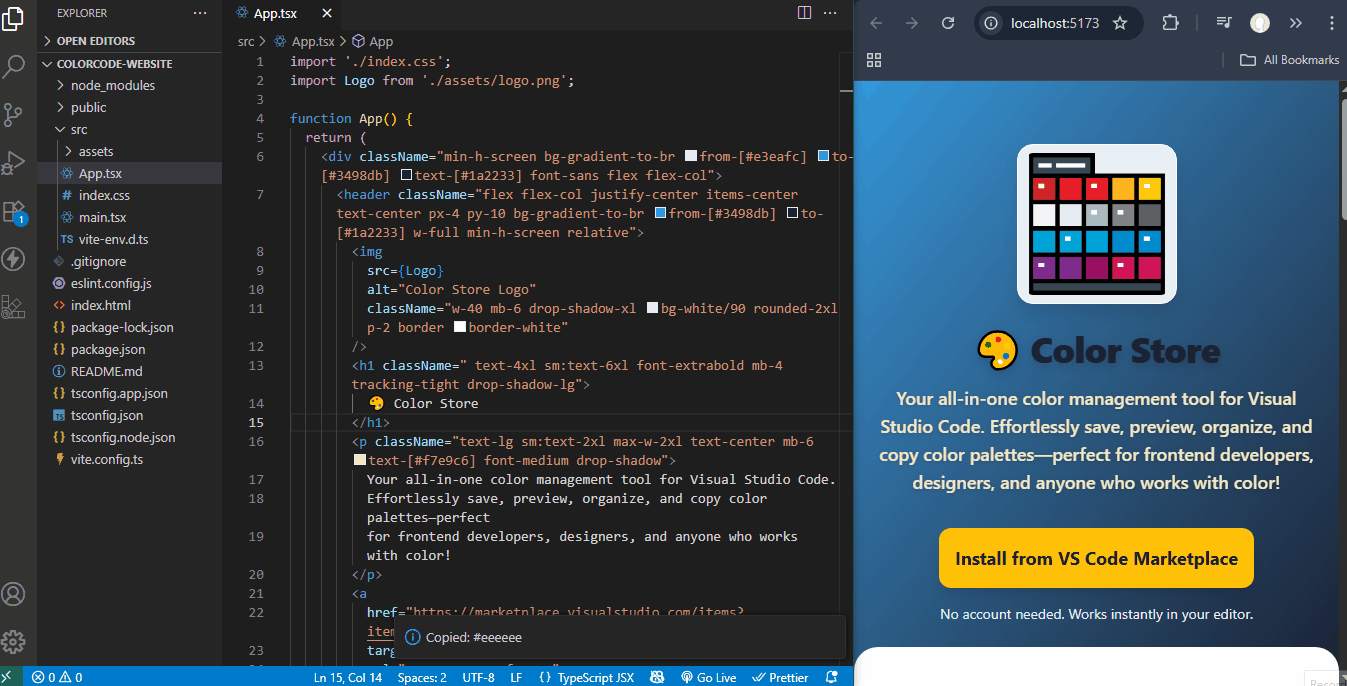This screenshot has height=686, width=1347.
Task: Change file encoding via UTF-8
Action: (x=478, y=677)
